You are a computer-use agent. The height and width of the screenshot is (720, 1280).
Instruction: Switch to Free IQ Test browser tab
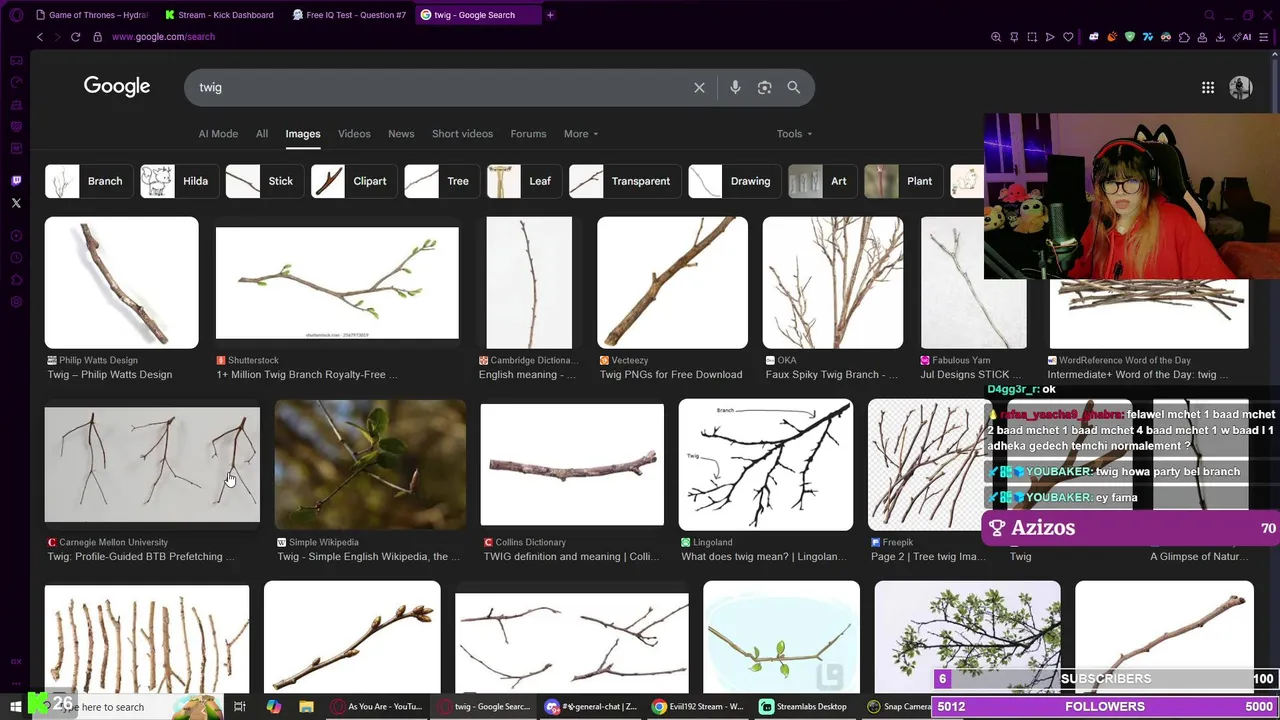tap(348, 15)
